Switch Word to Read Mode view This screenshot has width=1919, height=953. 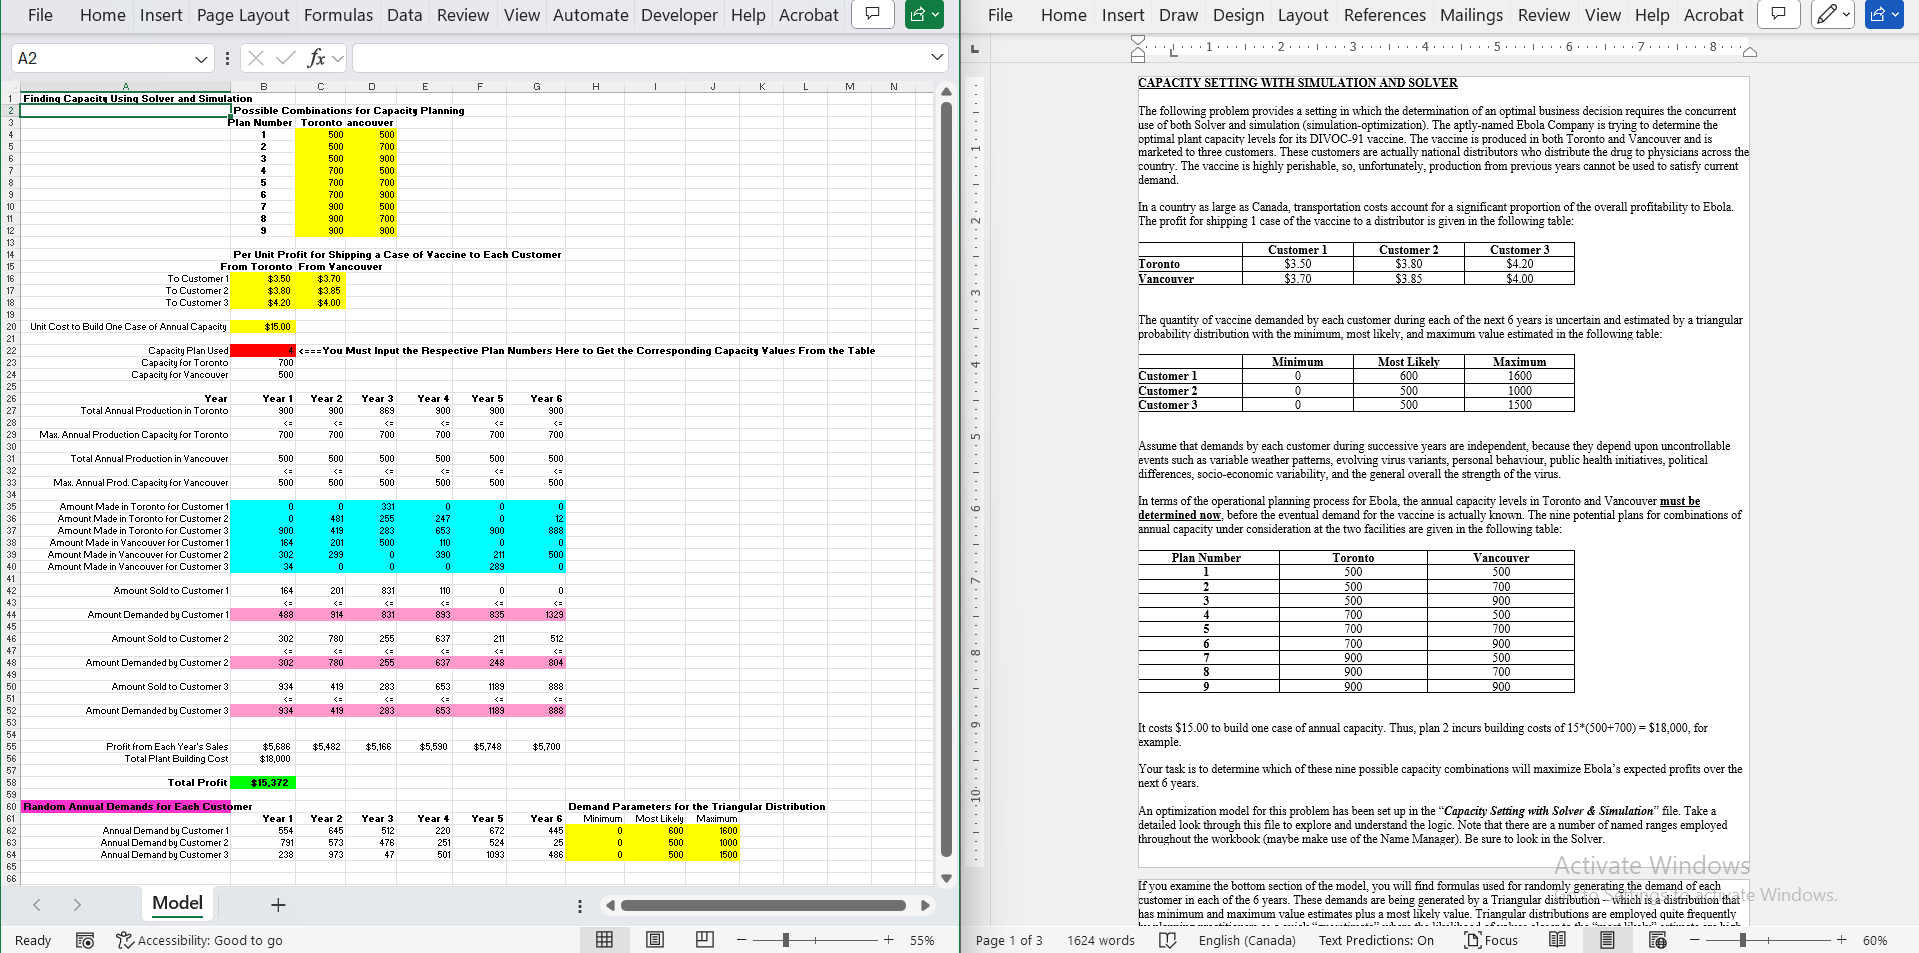1557,940
